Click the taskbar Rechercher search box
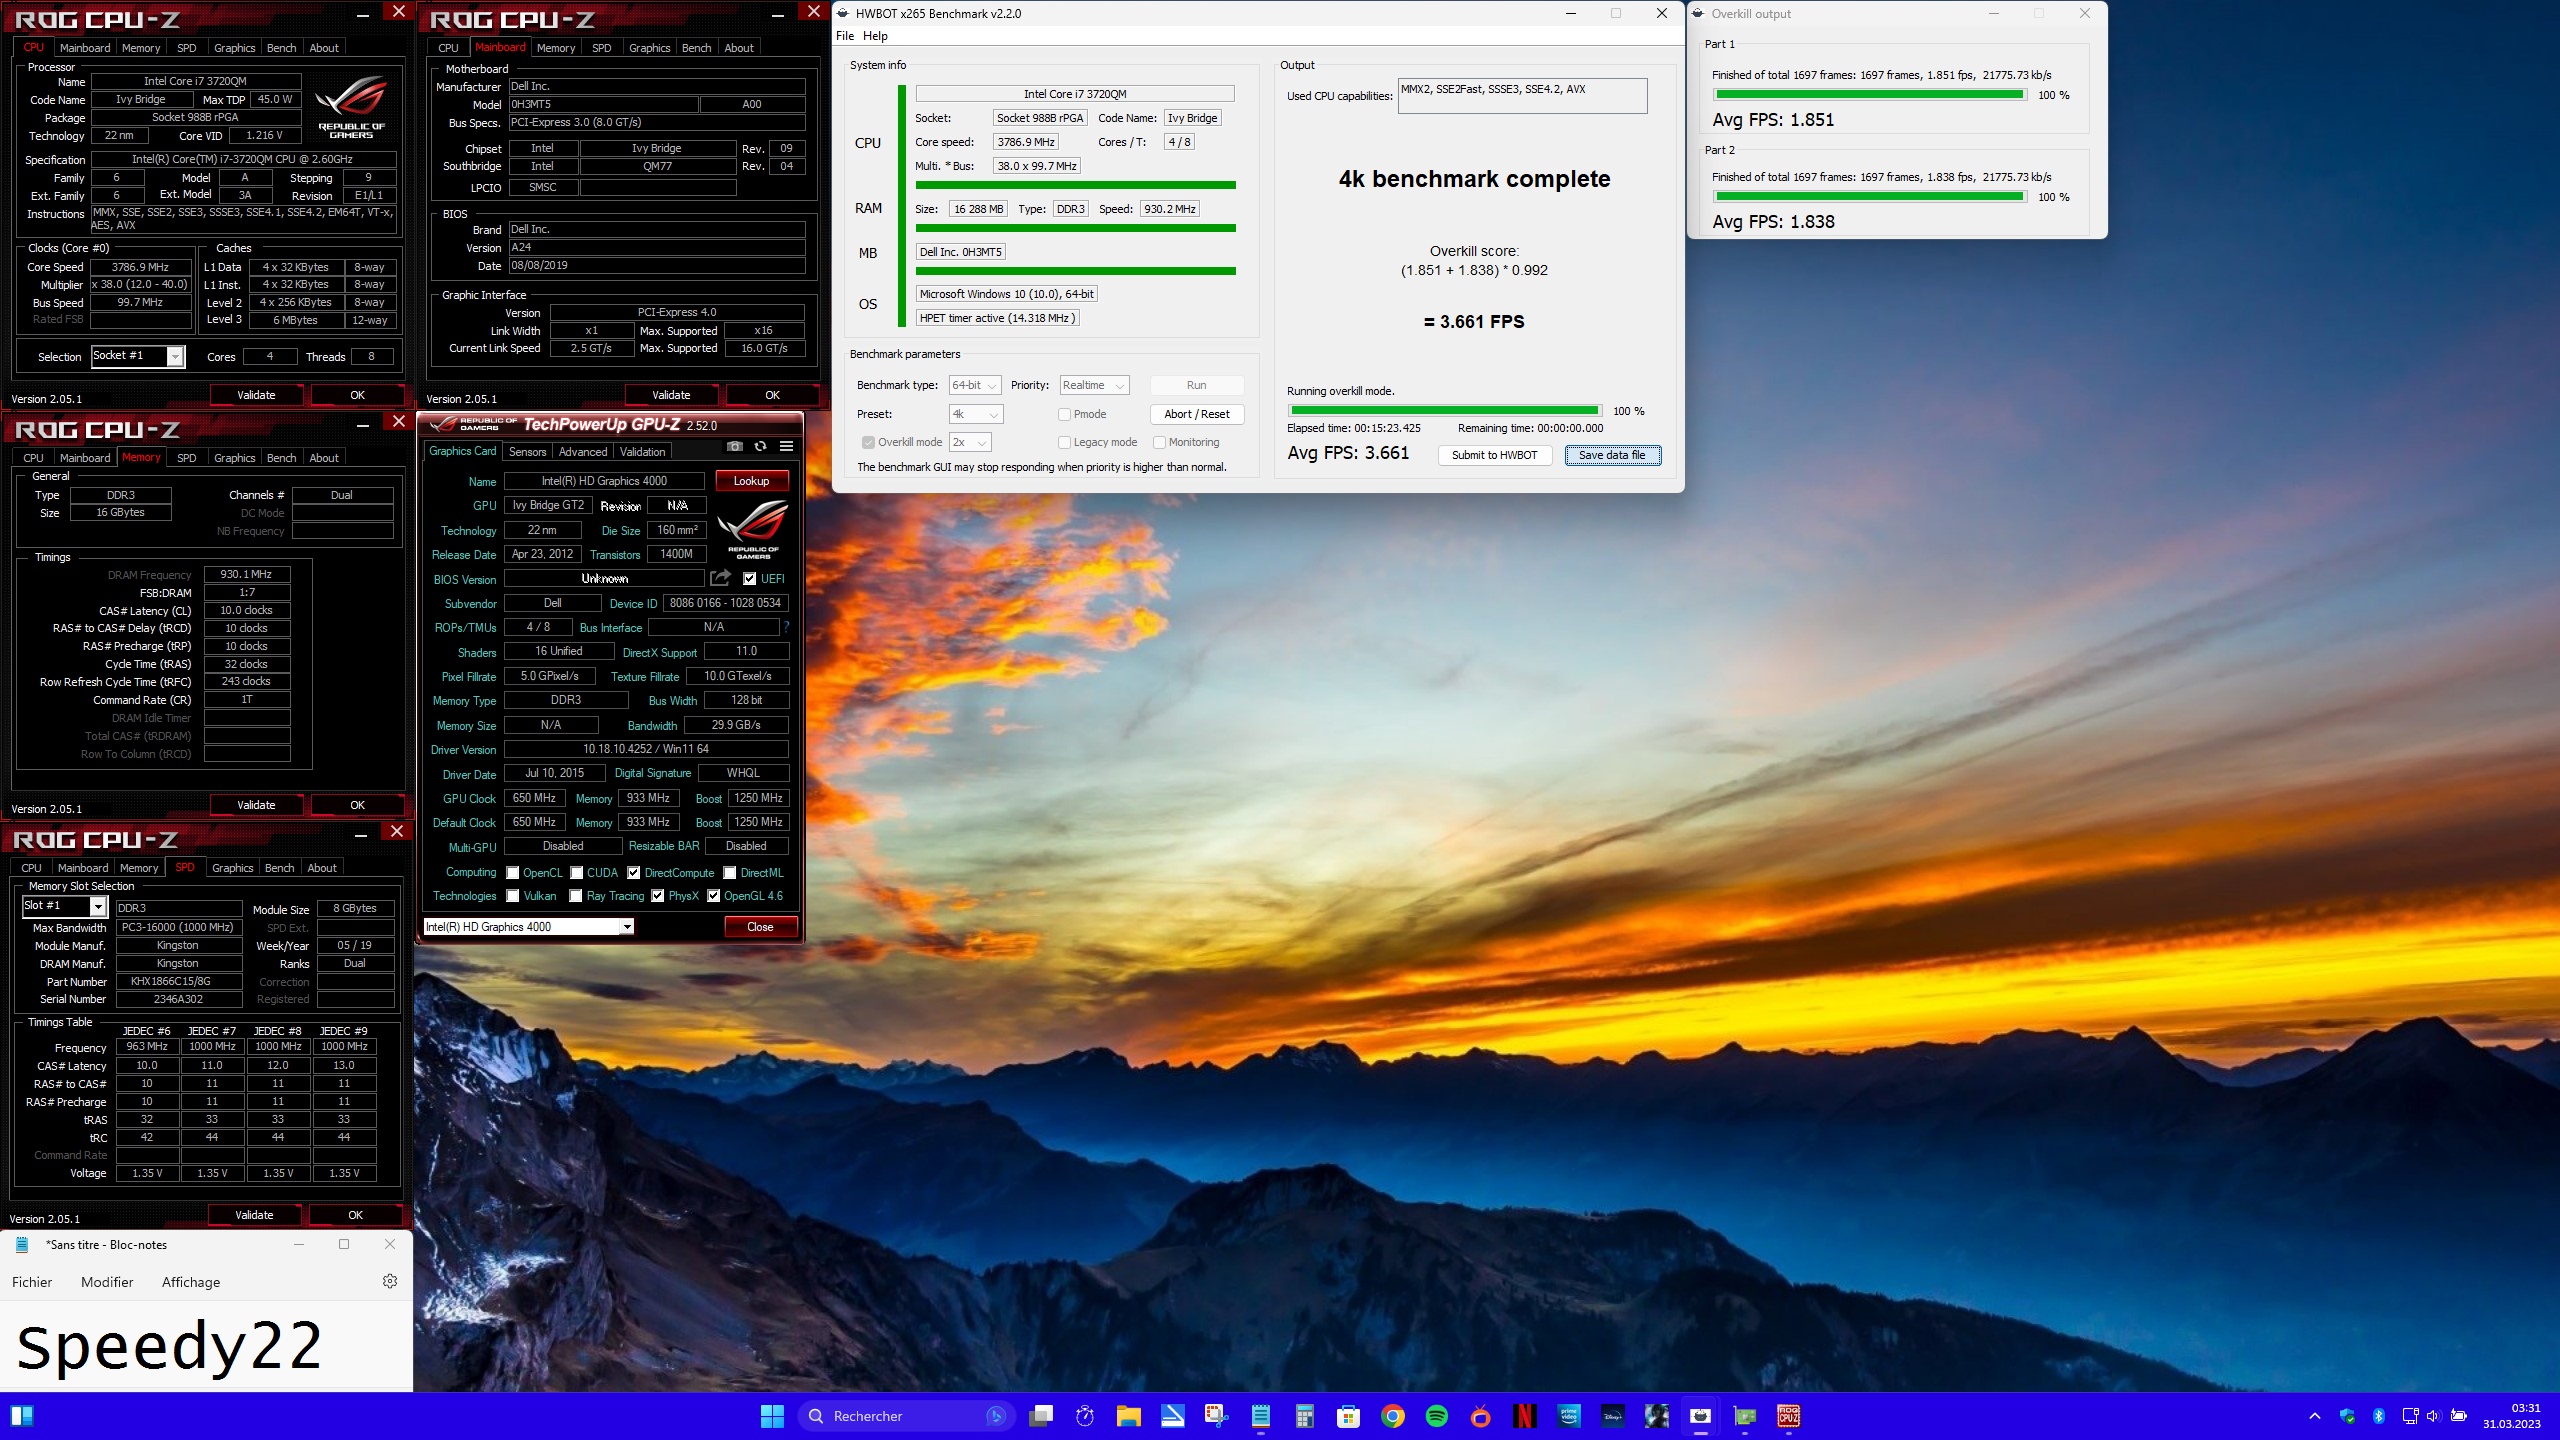The image size is (2560, 1440). coord(906,1416)
